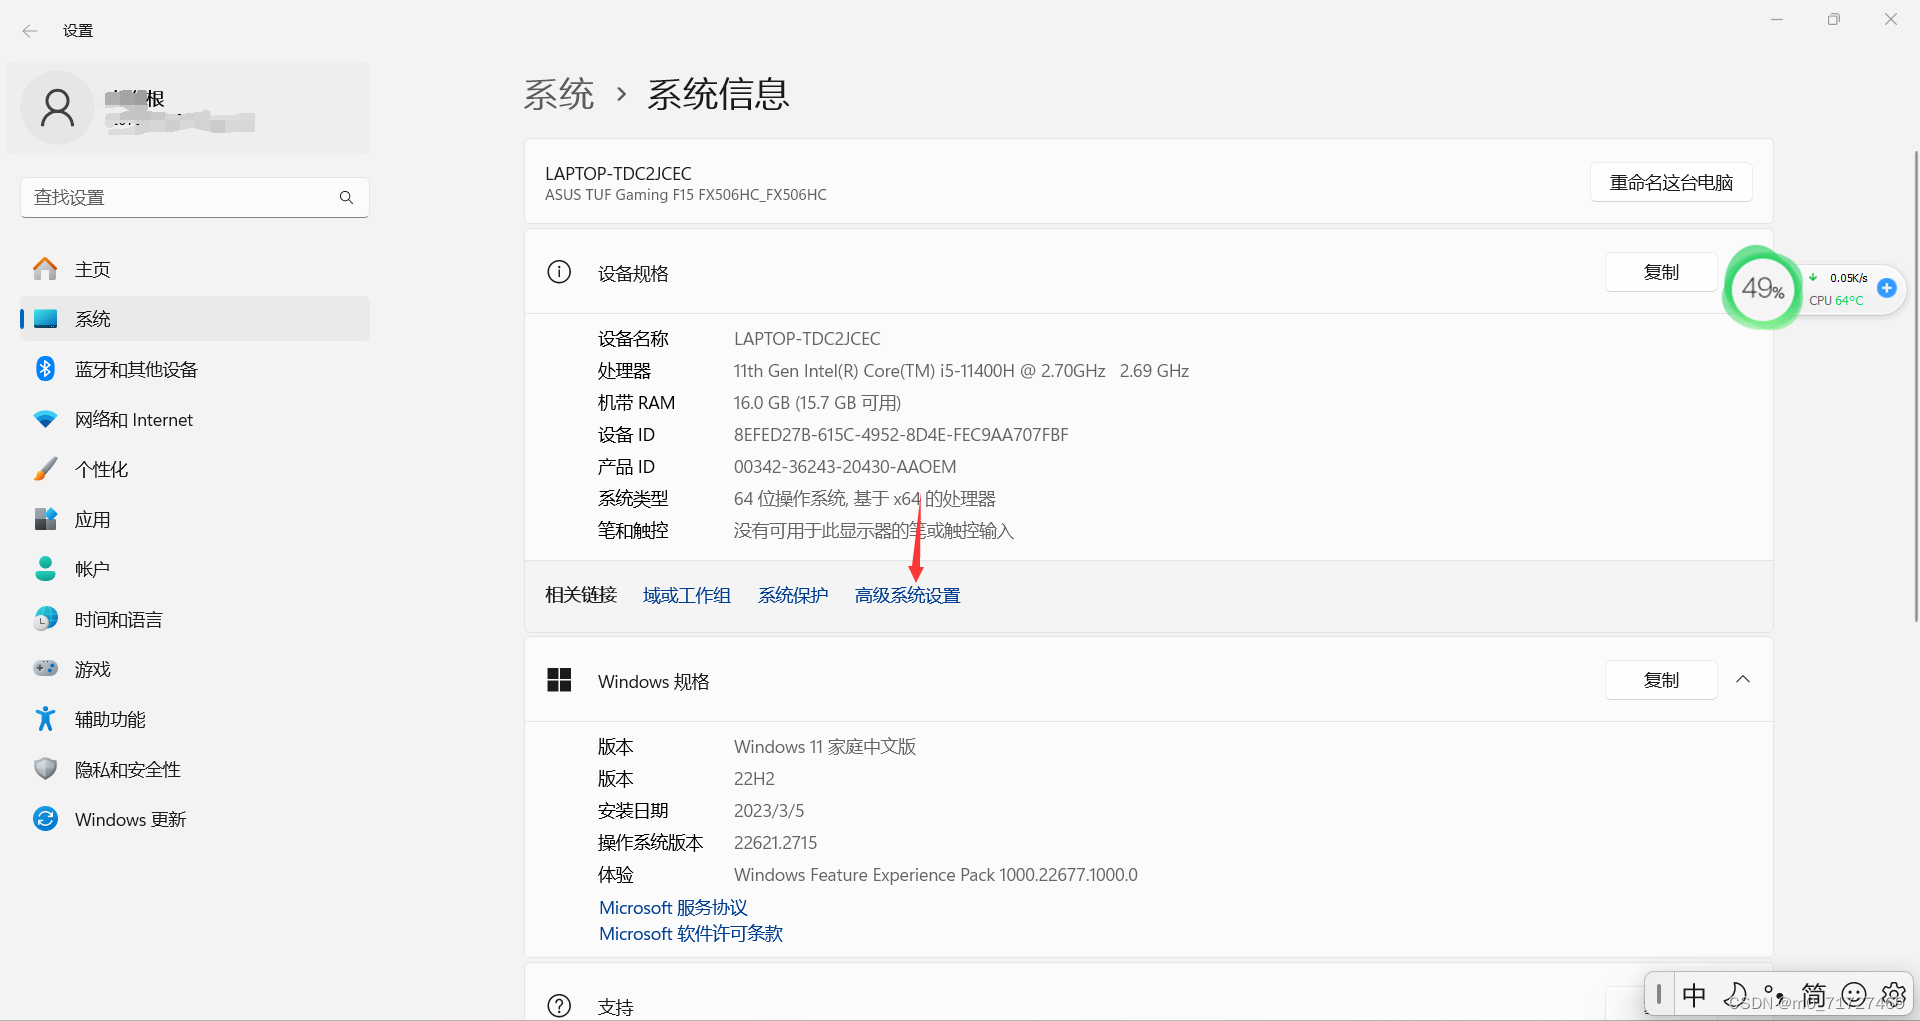Click the 49% memory usage ring

1762,288
